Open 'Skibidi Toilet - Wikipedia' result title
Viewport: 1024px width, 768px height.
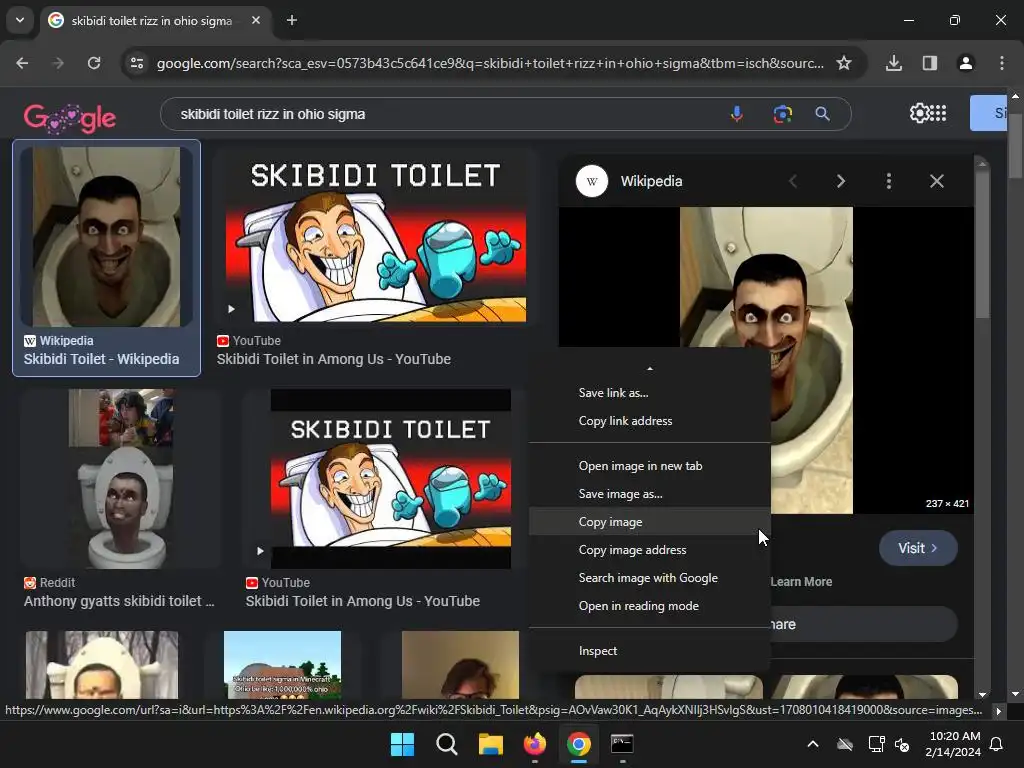pyautogui.click(x=101, y=359)
